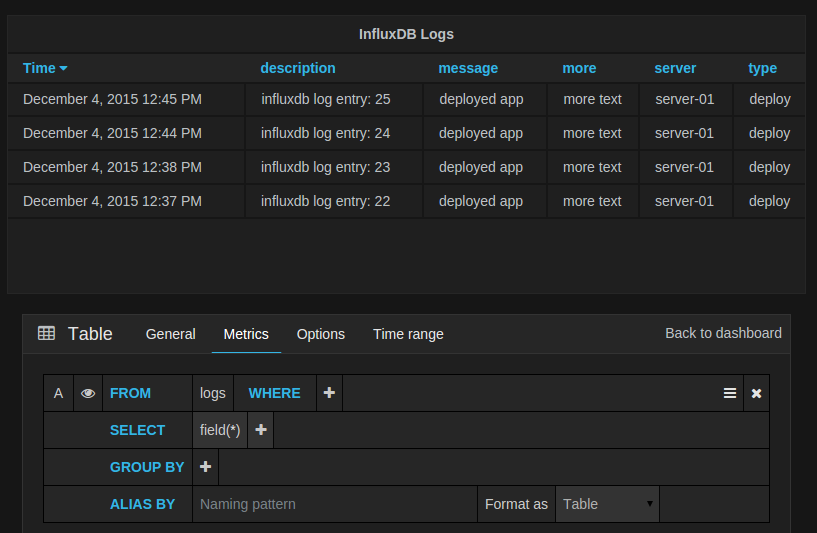Click the plus icon after WHERE
The height and width of the screenshot is (533, 817).
point(329,393)
